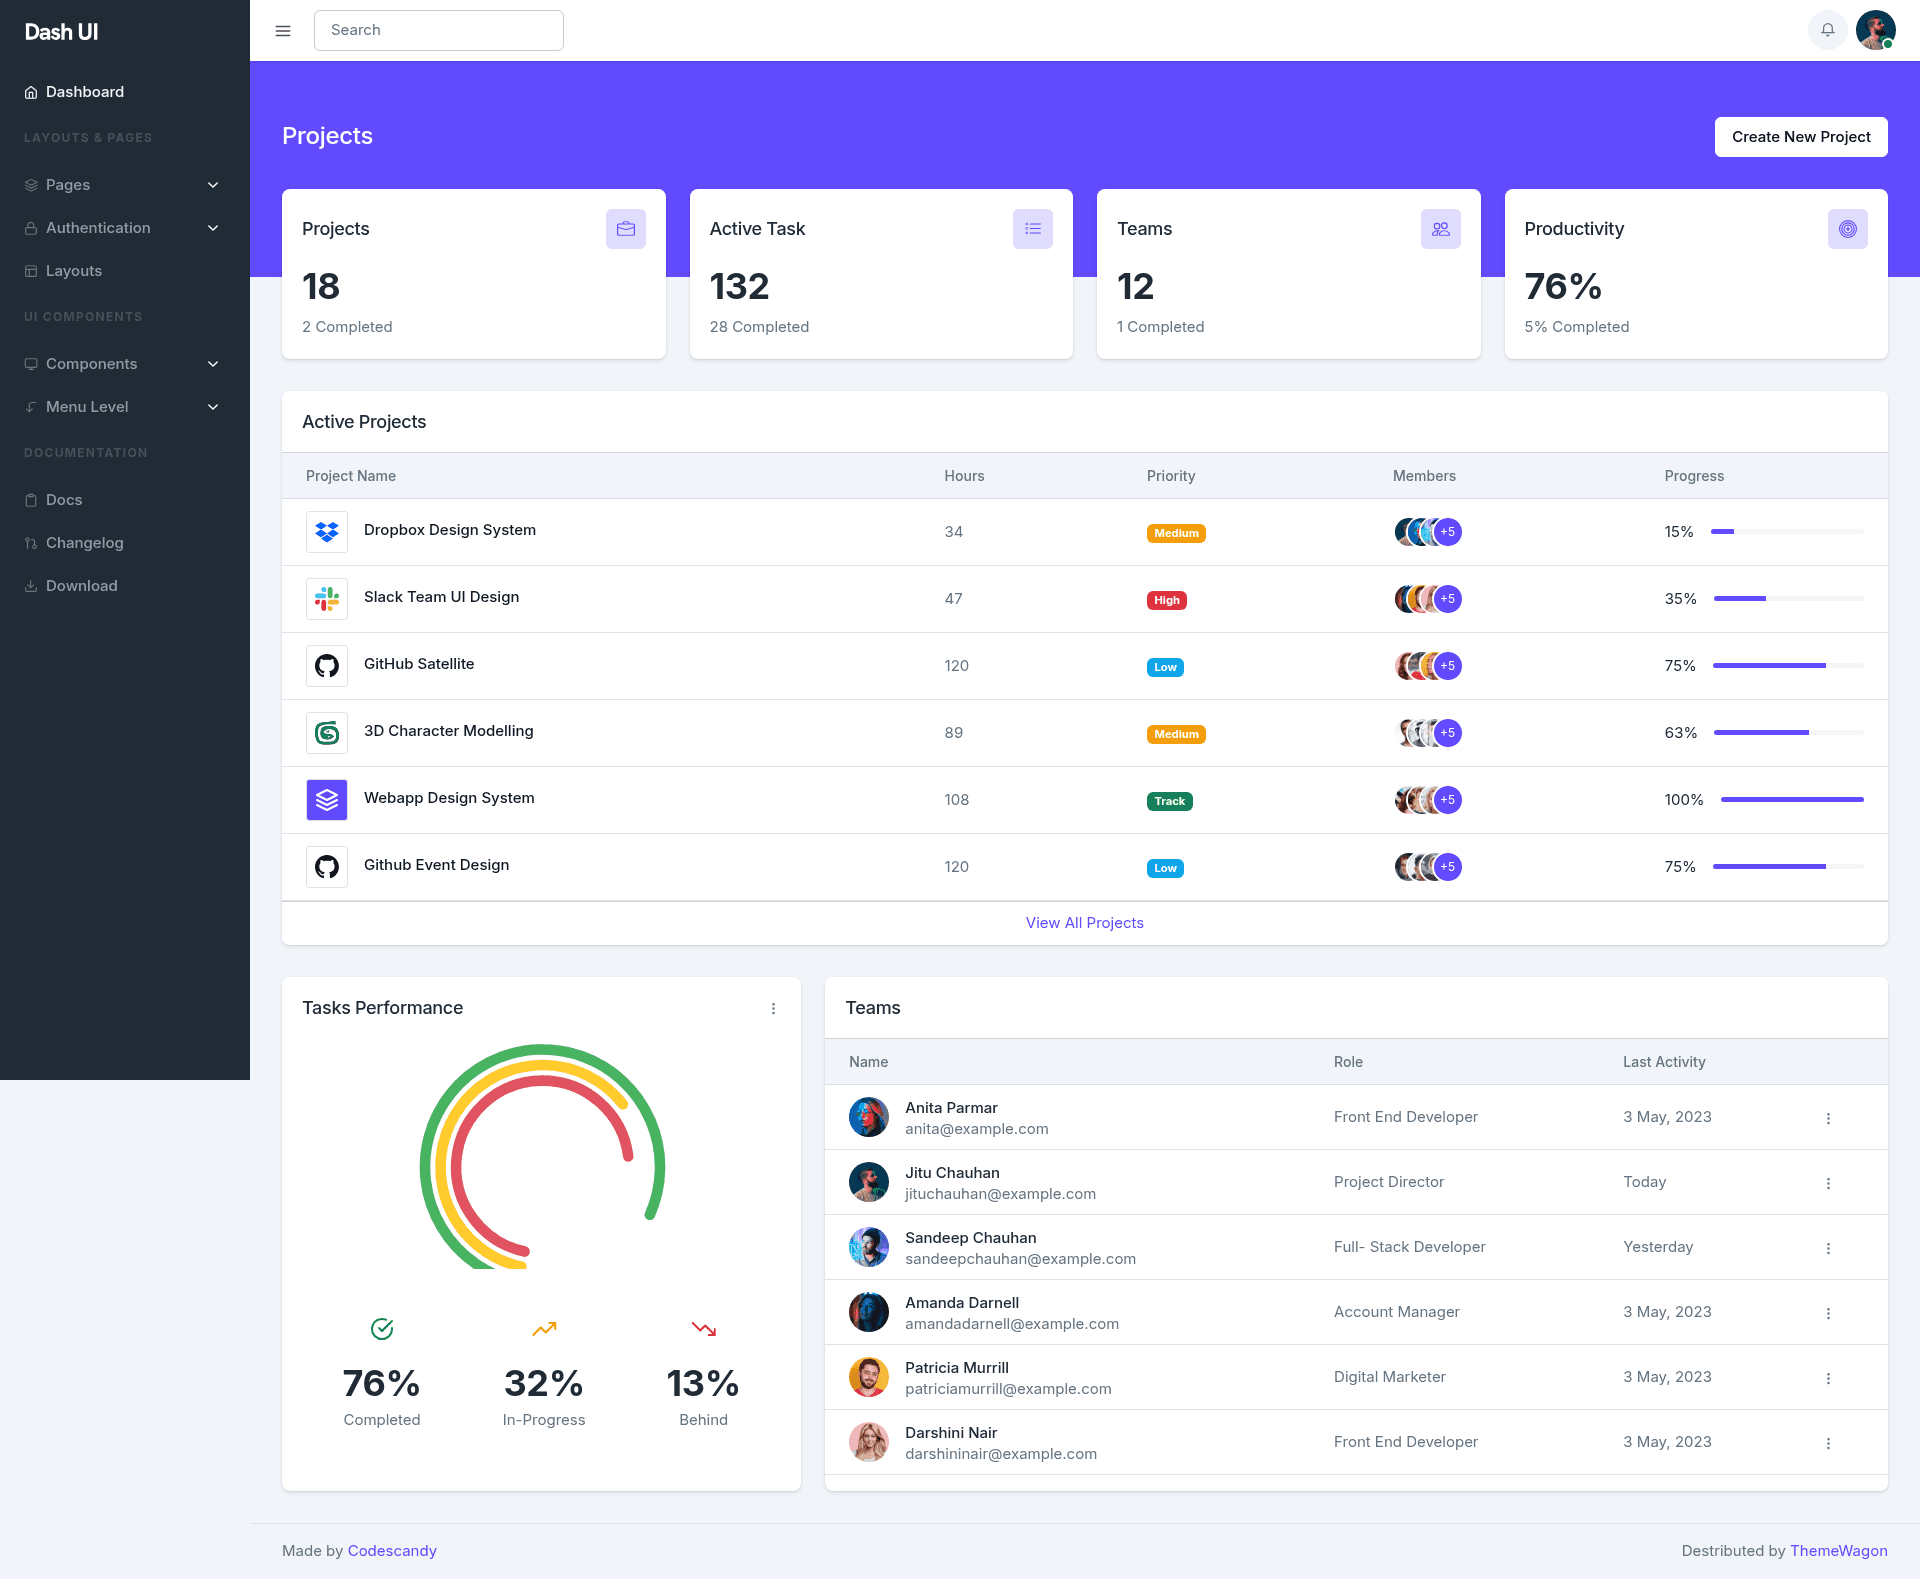This screenshot has width=1920, height=1579.
Task: Click the Project Director role cell
Action: coord(1389,1182)
